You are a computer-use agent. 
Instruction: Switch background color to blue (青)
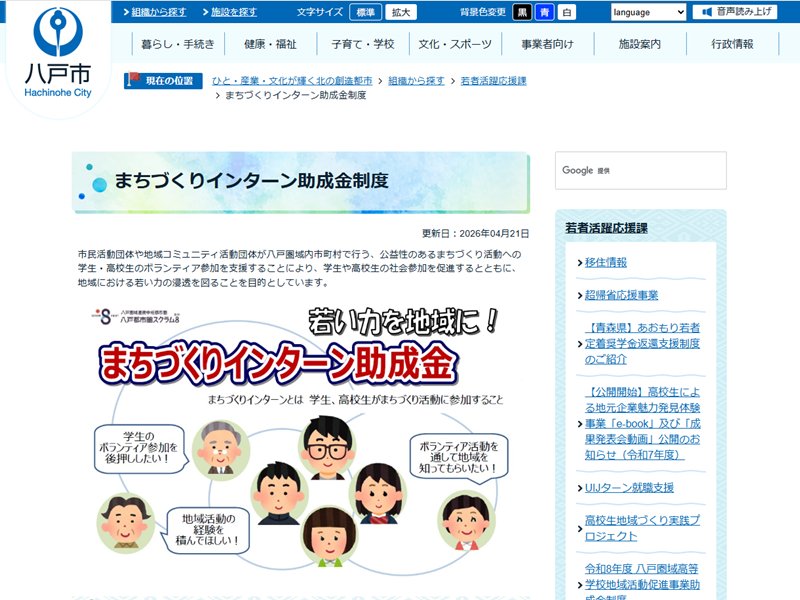click(x=545, y=13)
